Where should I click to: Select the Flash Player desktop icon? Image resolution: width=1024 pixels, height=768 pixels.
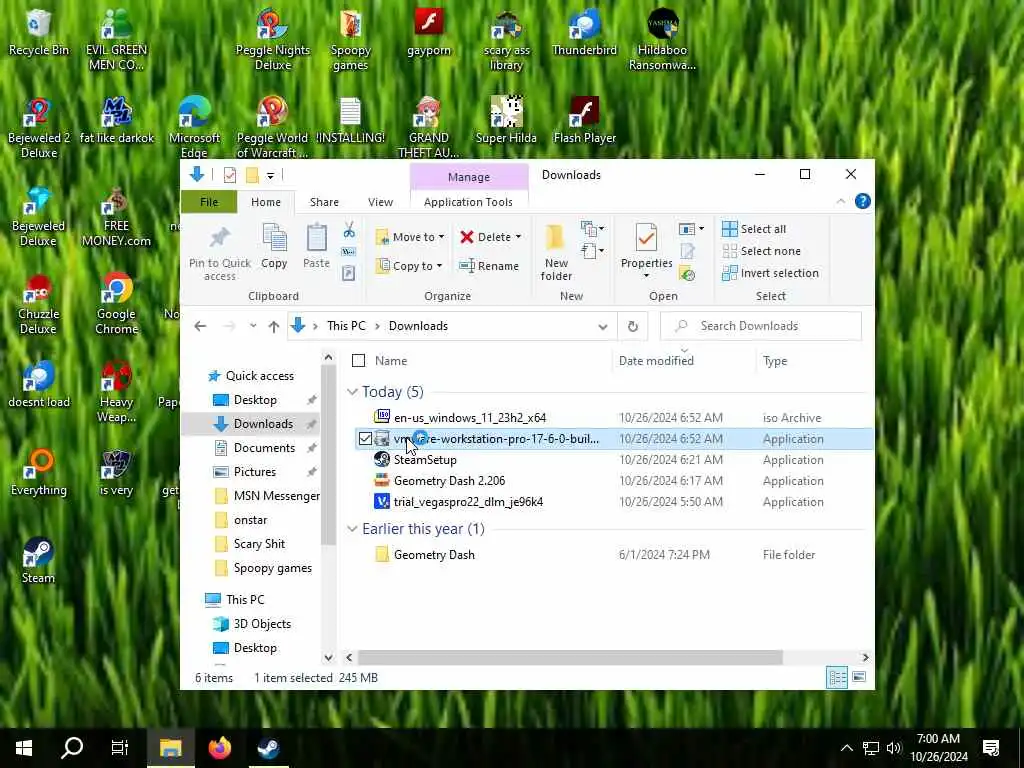584,121
